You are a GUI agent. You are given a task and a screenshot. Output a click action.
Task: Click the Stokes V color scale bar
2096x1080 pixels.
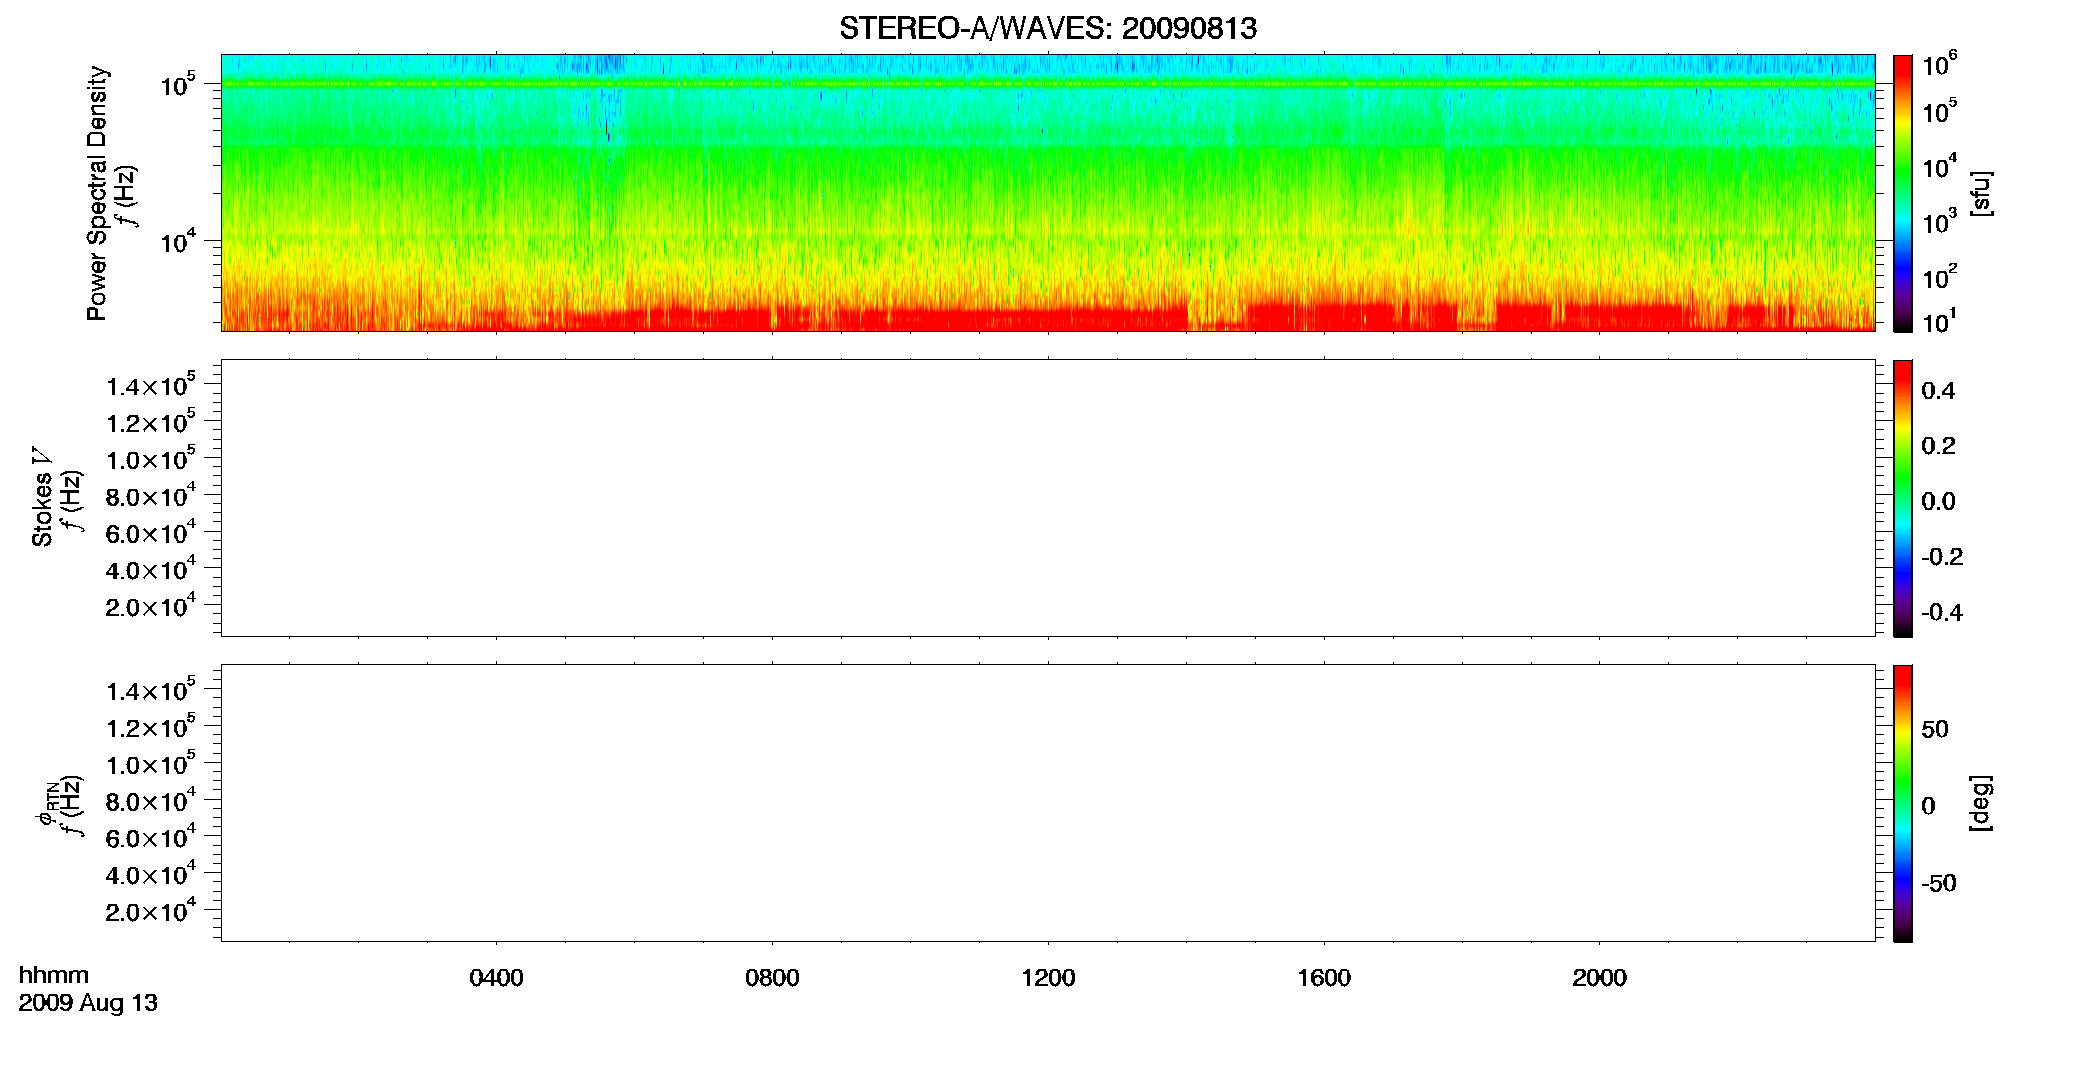[1903, 498]
